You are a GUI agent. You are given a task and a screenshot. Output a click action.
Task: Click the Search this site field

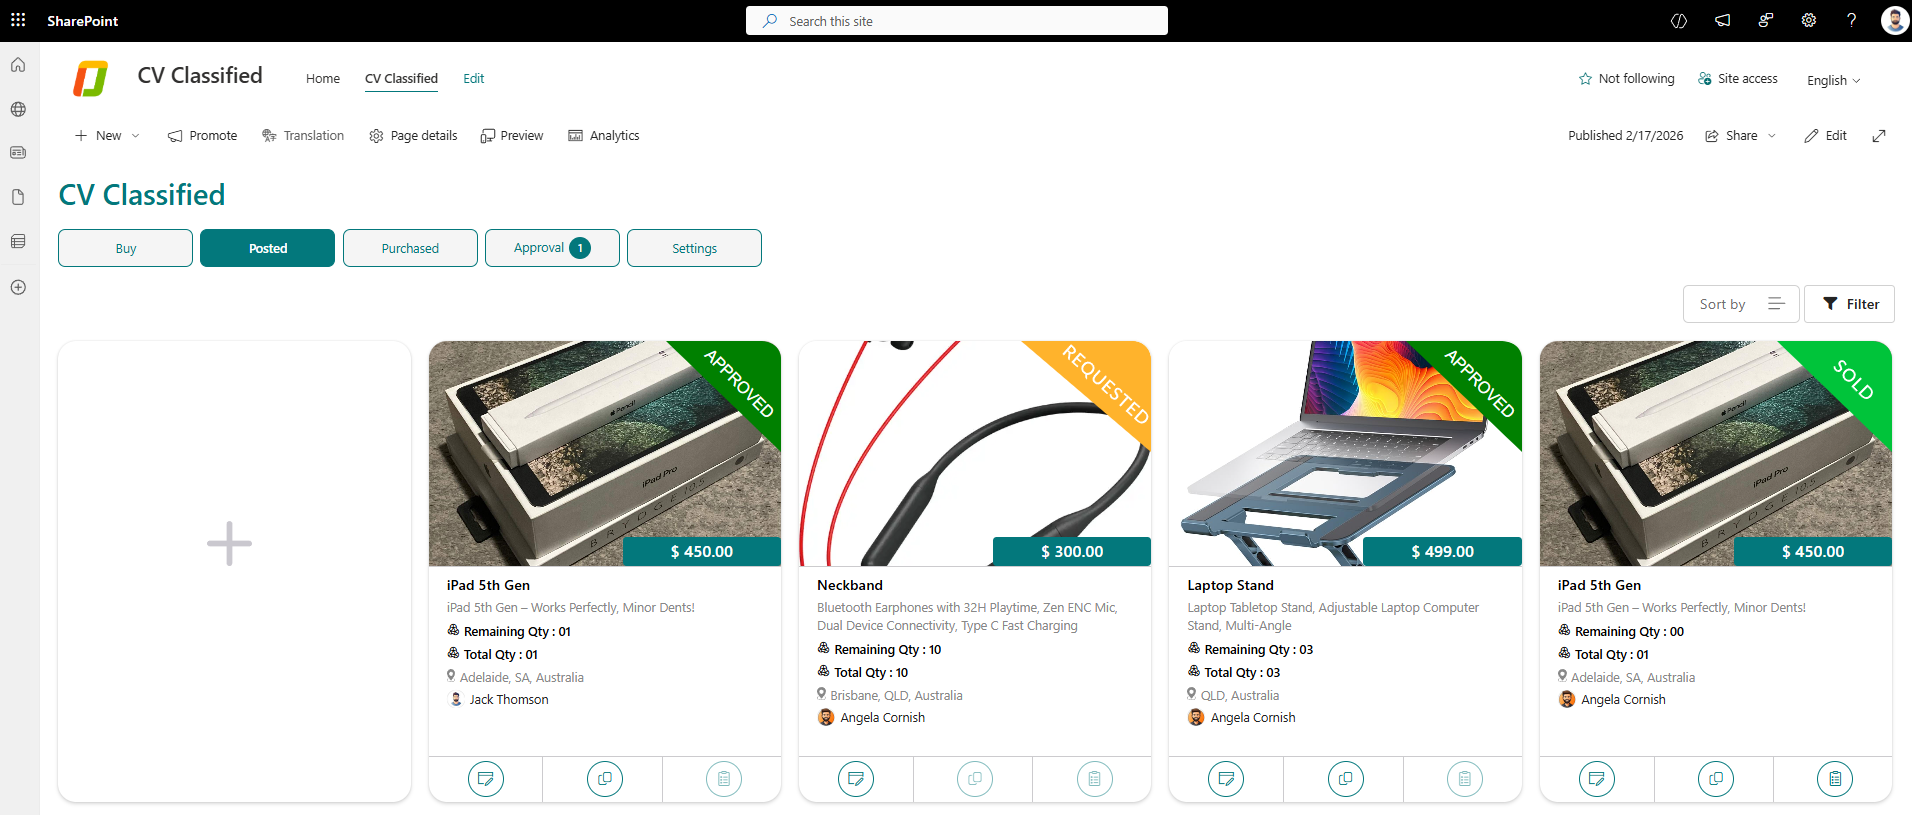(x=956, y=21)
